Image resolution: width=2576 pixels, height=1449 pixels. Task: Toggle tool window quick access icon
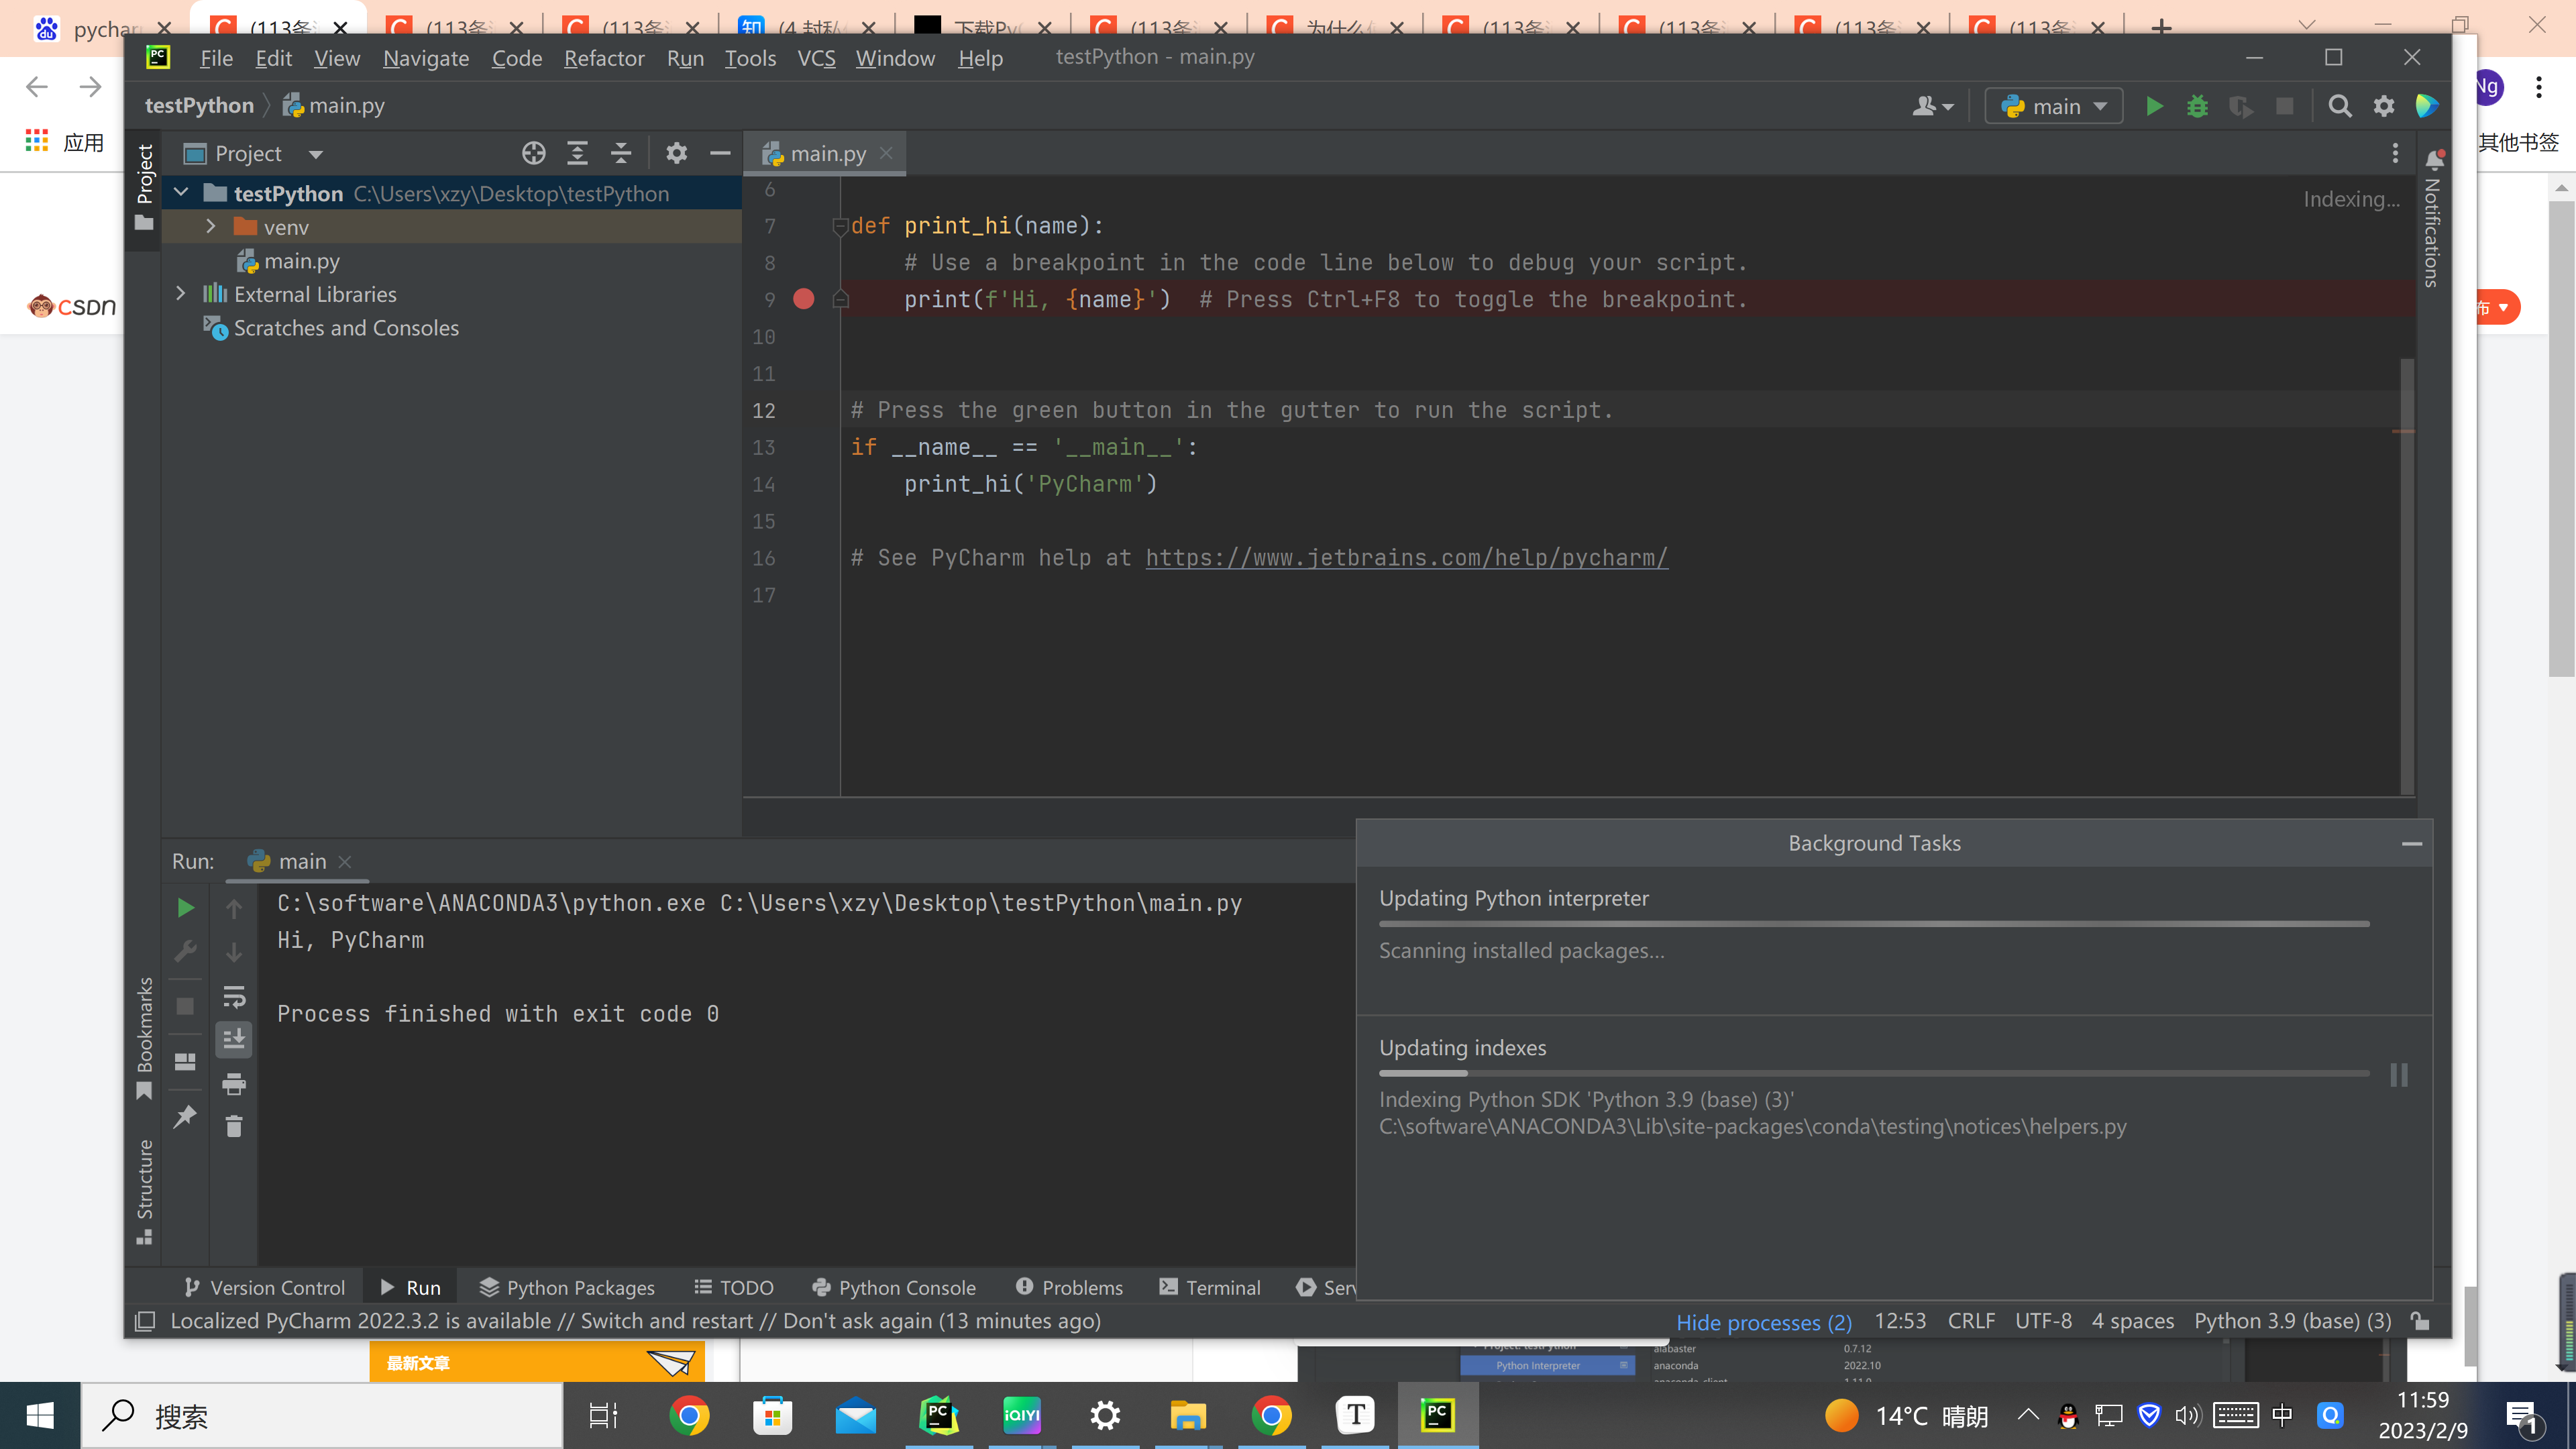(145, 1321)
